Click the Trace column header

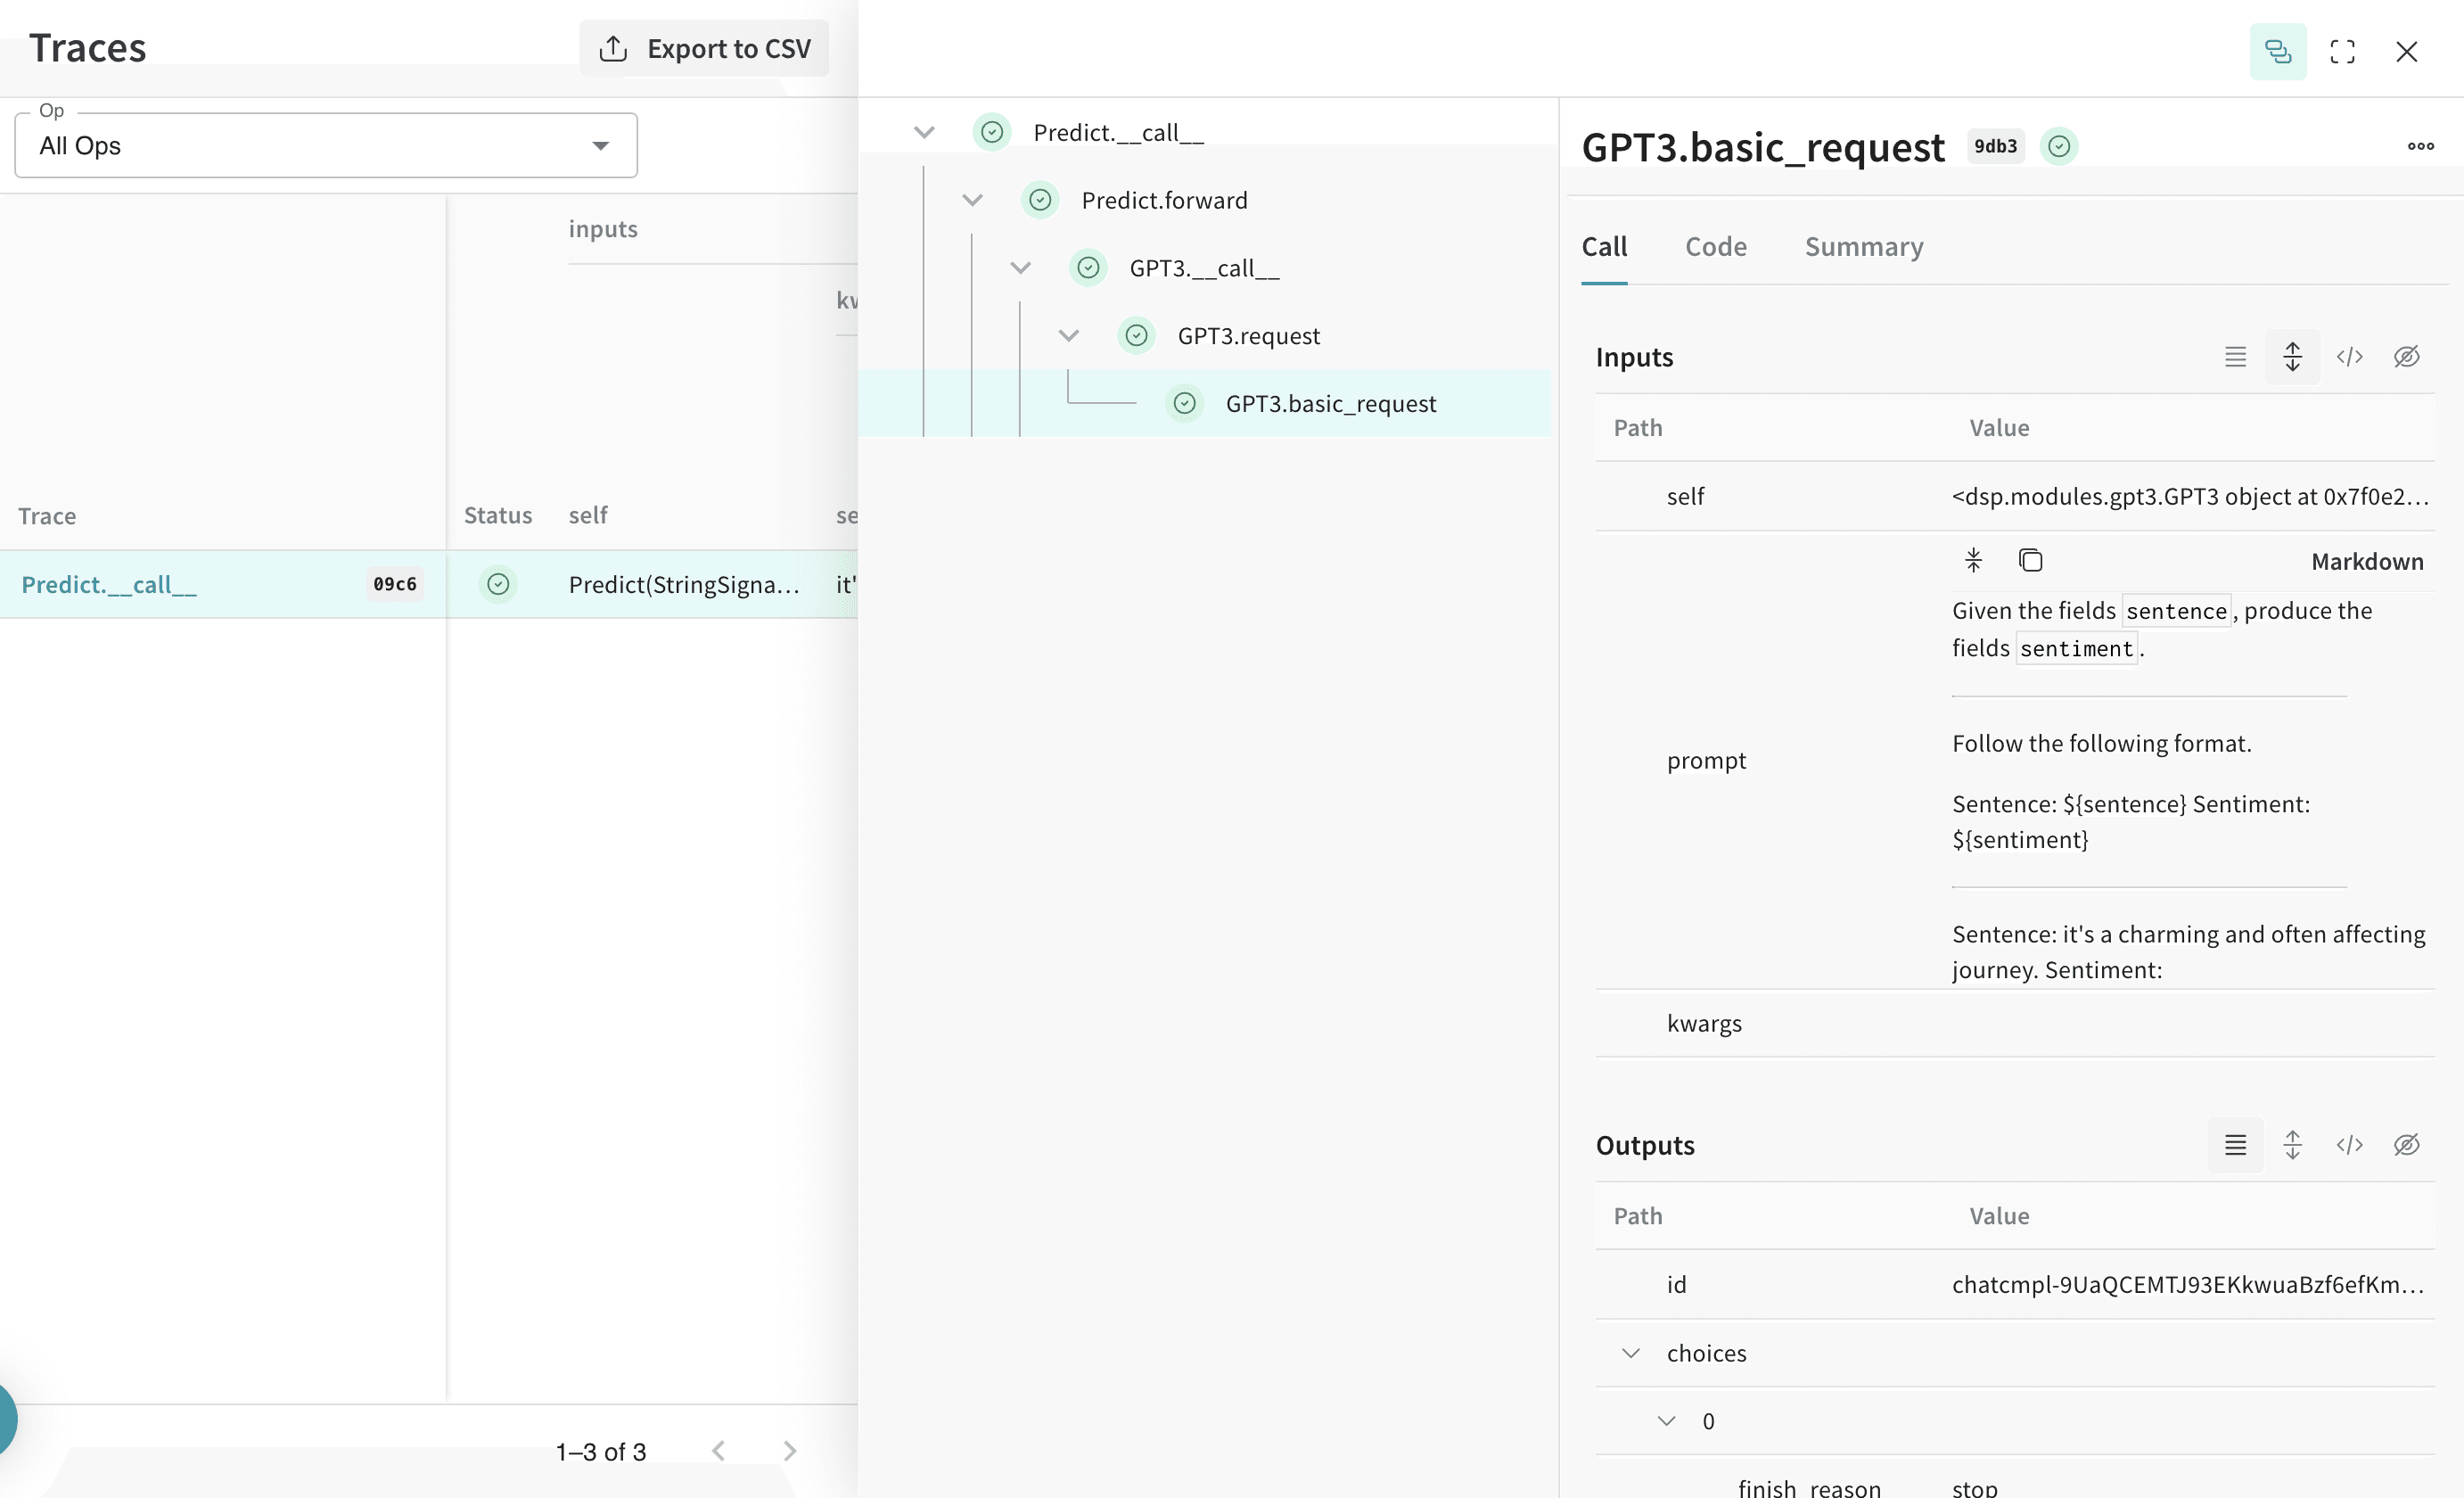[x=47, y=516]
